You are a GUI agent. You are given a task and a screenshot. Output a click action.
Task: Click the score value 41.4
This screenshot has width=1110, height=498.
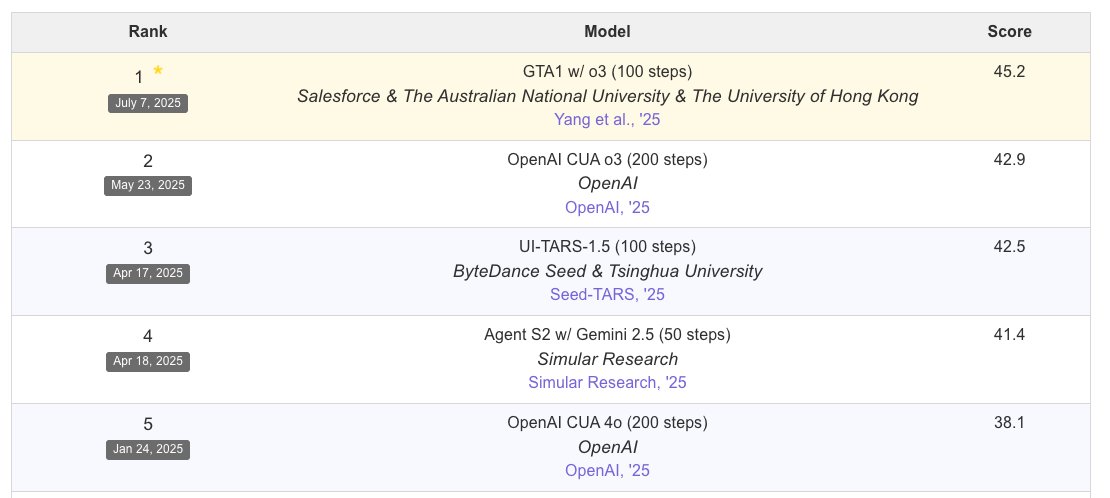[x=1009, y=334]
